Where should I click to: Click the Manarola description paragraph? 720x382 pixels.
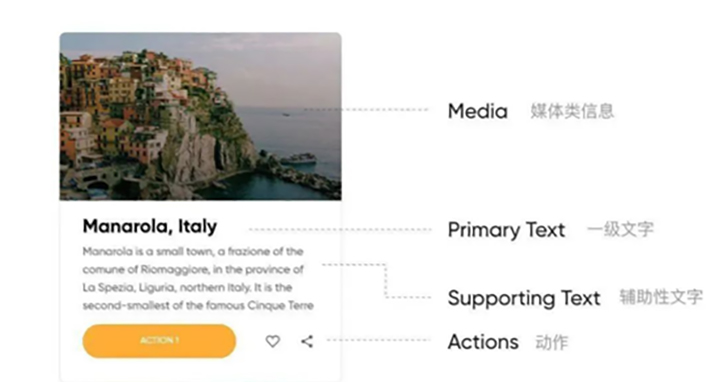pyautogui.click(x=198, y=278)
